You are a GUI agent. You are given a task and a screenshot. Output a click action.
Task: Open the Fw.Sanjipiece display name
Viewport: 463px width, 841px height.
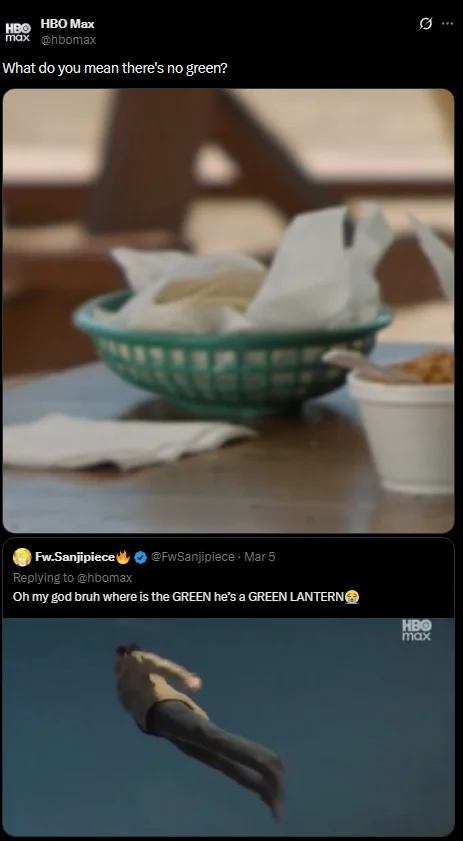point(75,557)
